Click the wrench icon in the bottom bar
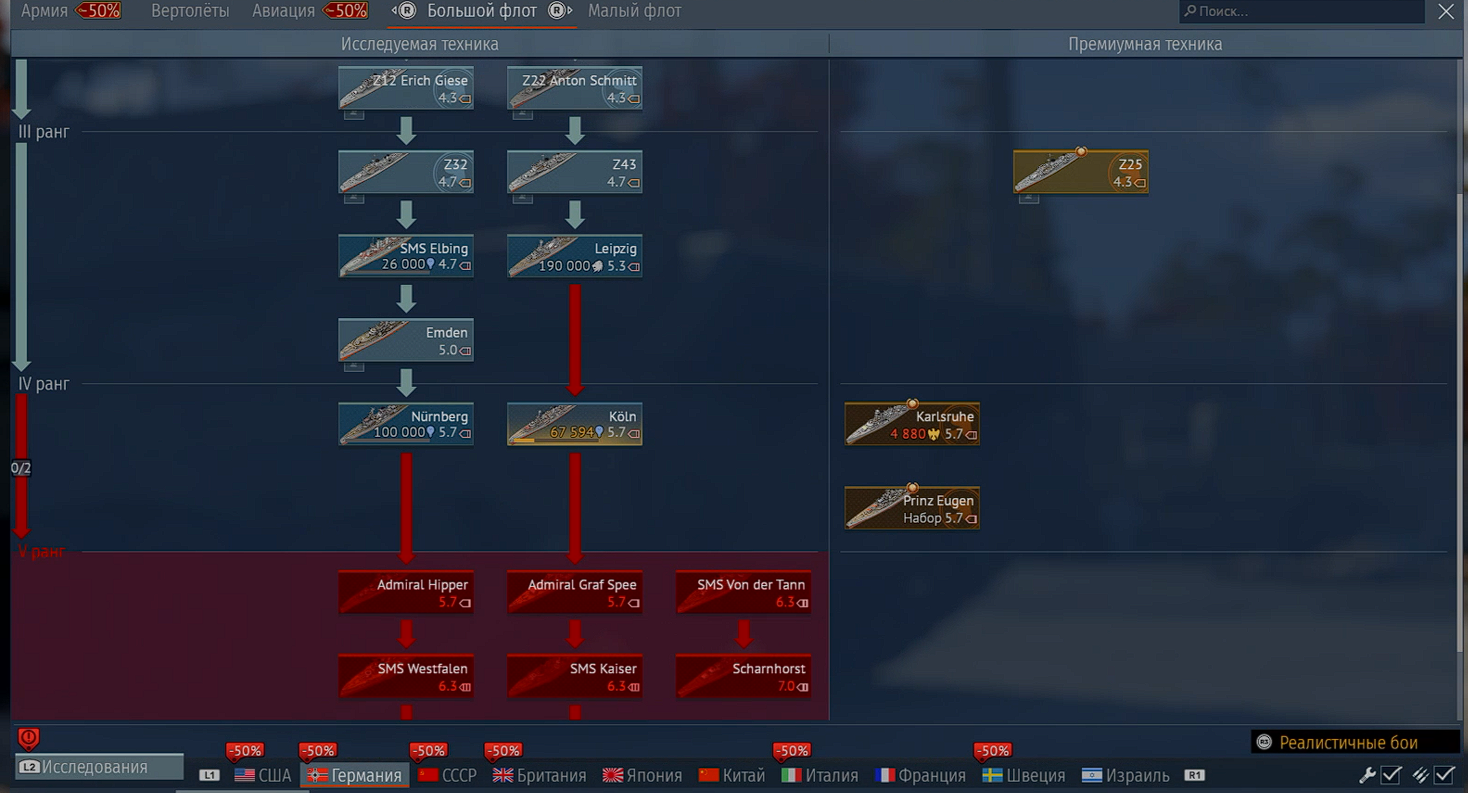The height and width of the screenshot is (793, 1468). pos(1367,775)
